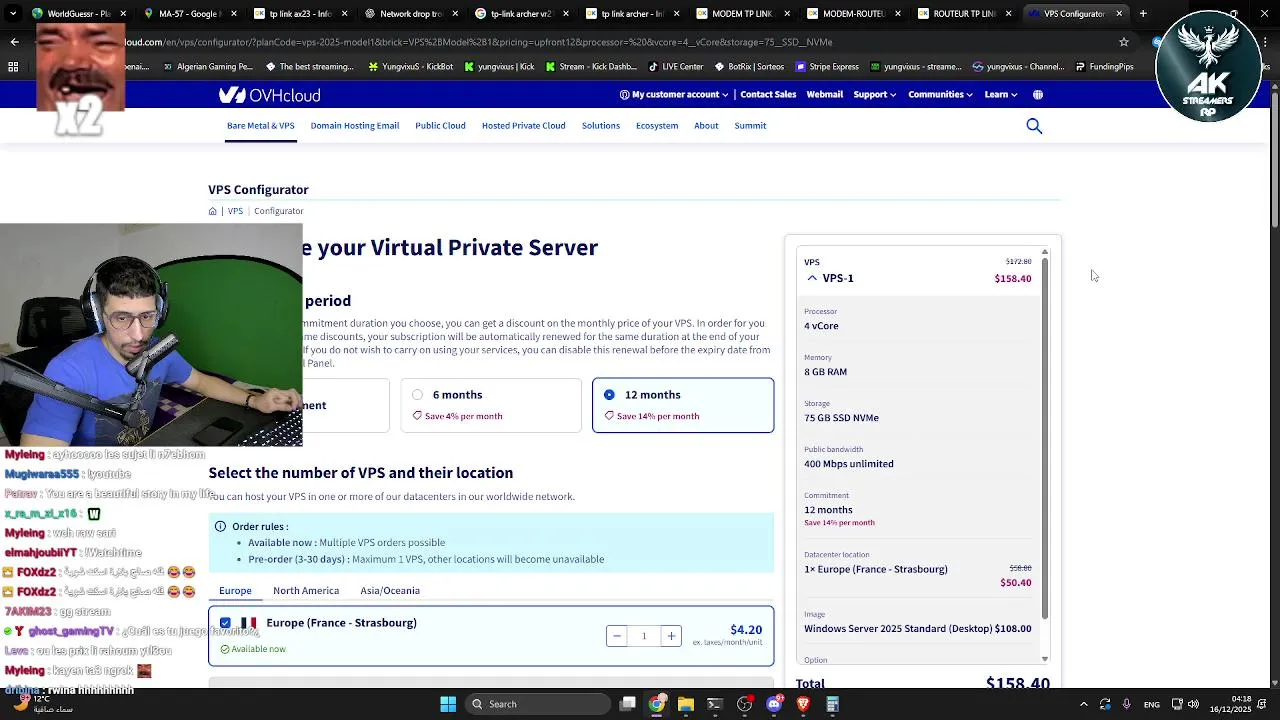Click the VPS quantity input field
Image resolution: width=1280 pixels, height=720 pixels.
[x=644, y=636]
